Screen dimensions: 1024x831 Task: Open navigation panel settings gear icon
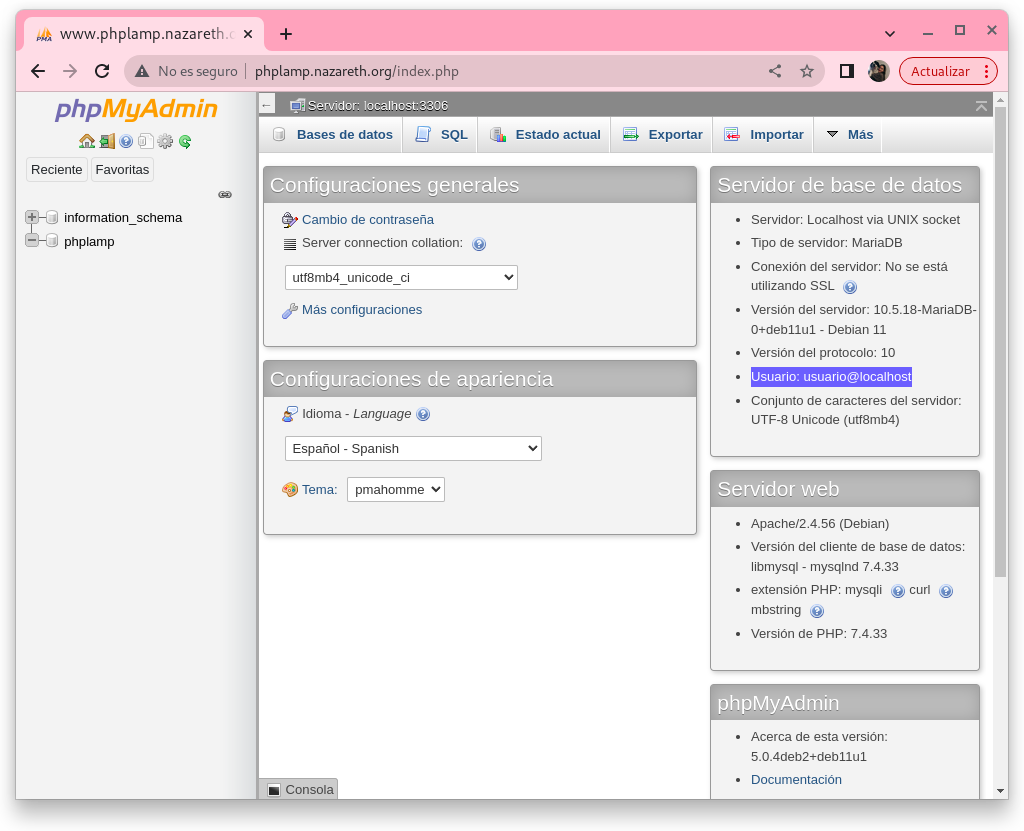(165, 141)
